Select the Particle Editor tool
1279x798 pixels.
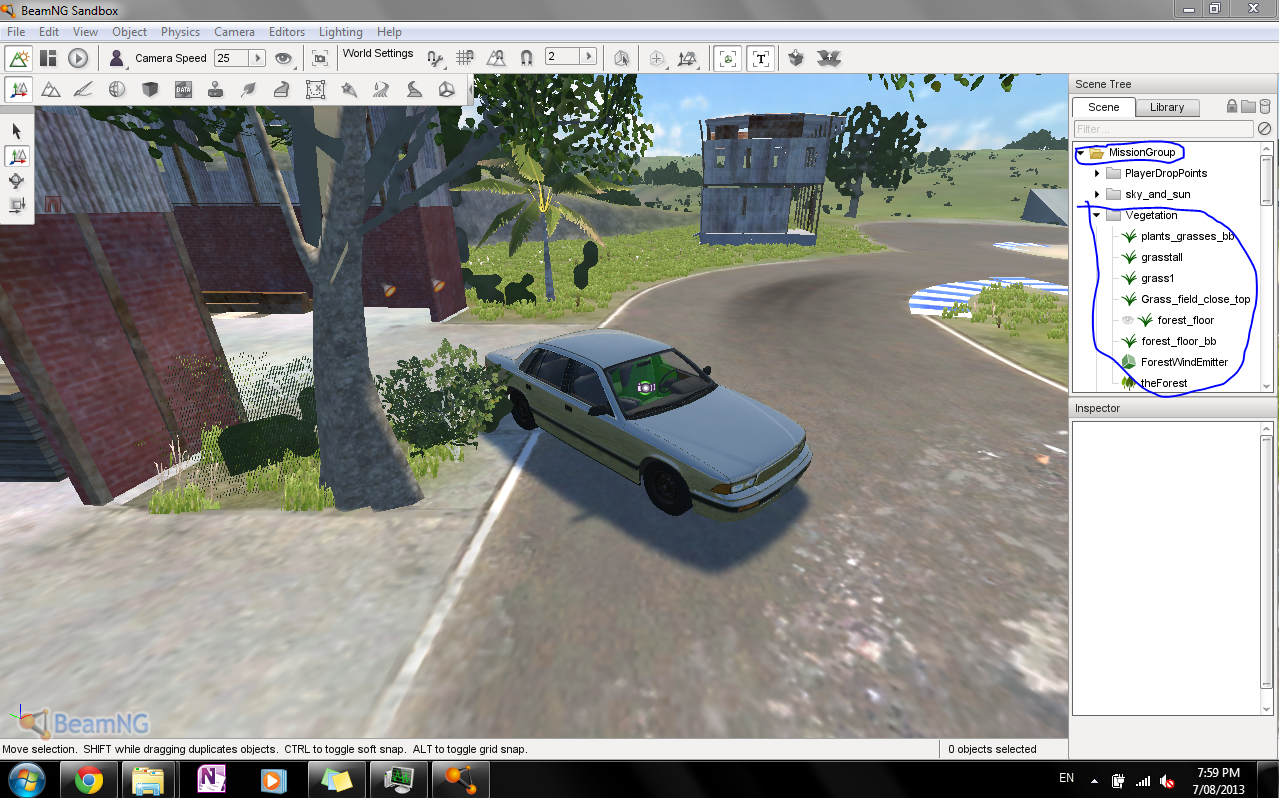[348, 90]
